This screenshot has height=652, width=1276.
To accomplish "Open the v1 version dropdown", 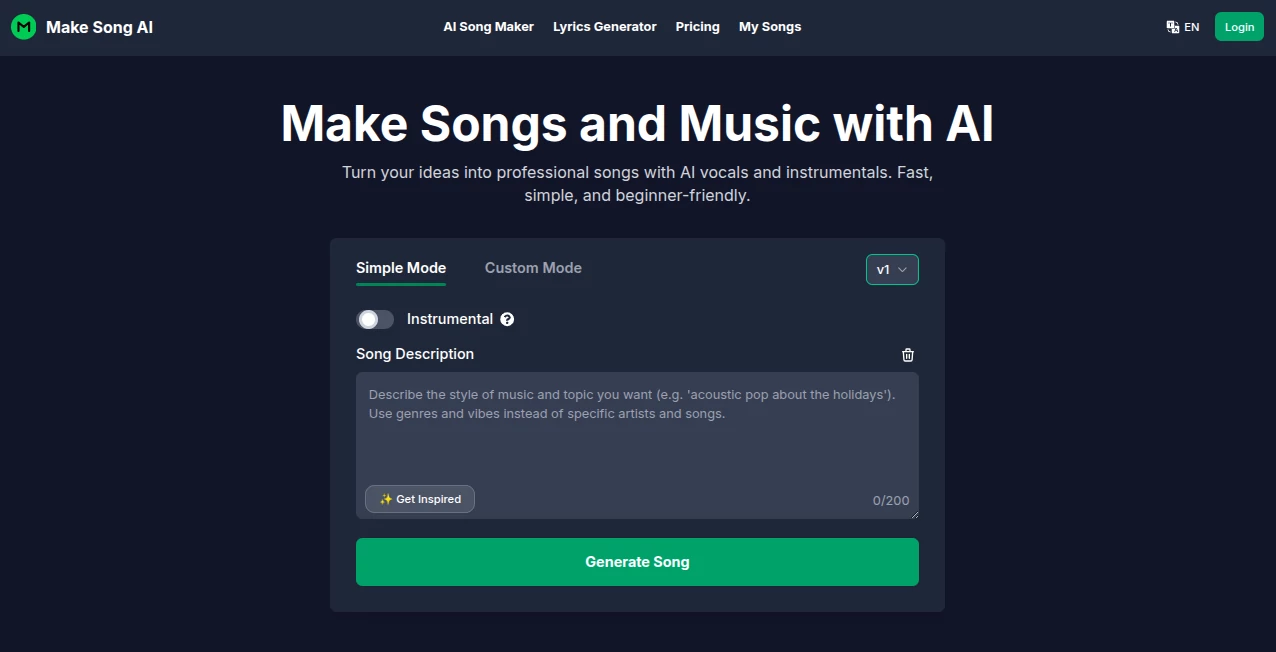I will tap(892, 269).
